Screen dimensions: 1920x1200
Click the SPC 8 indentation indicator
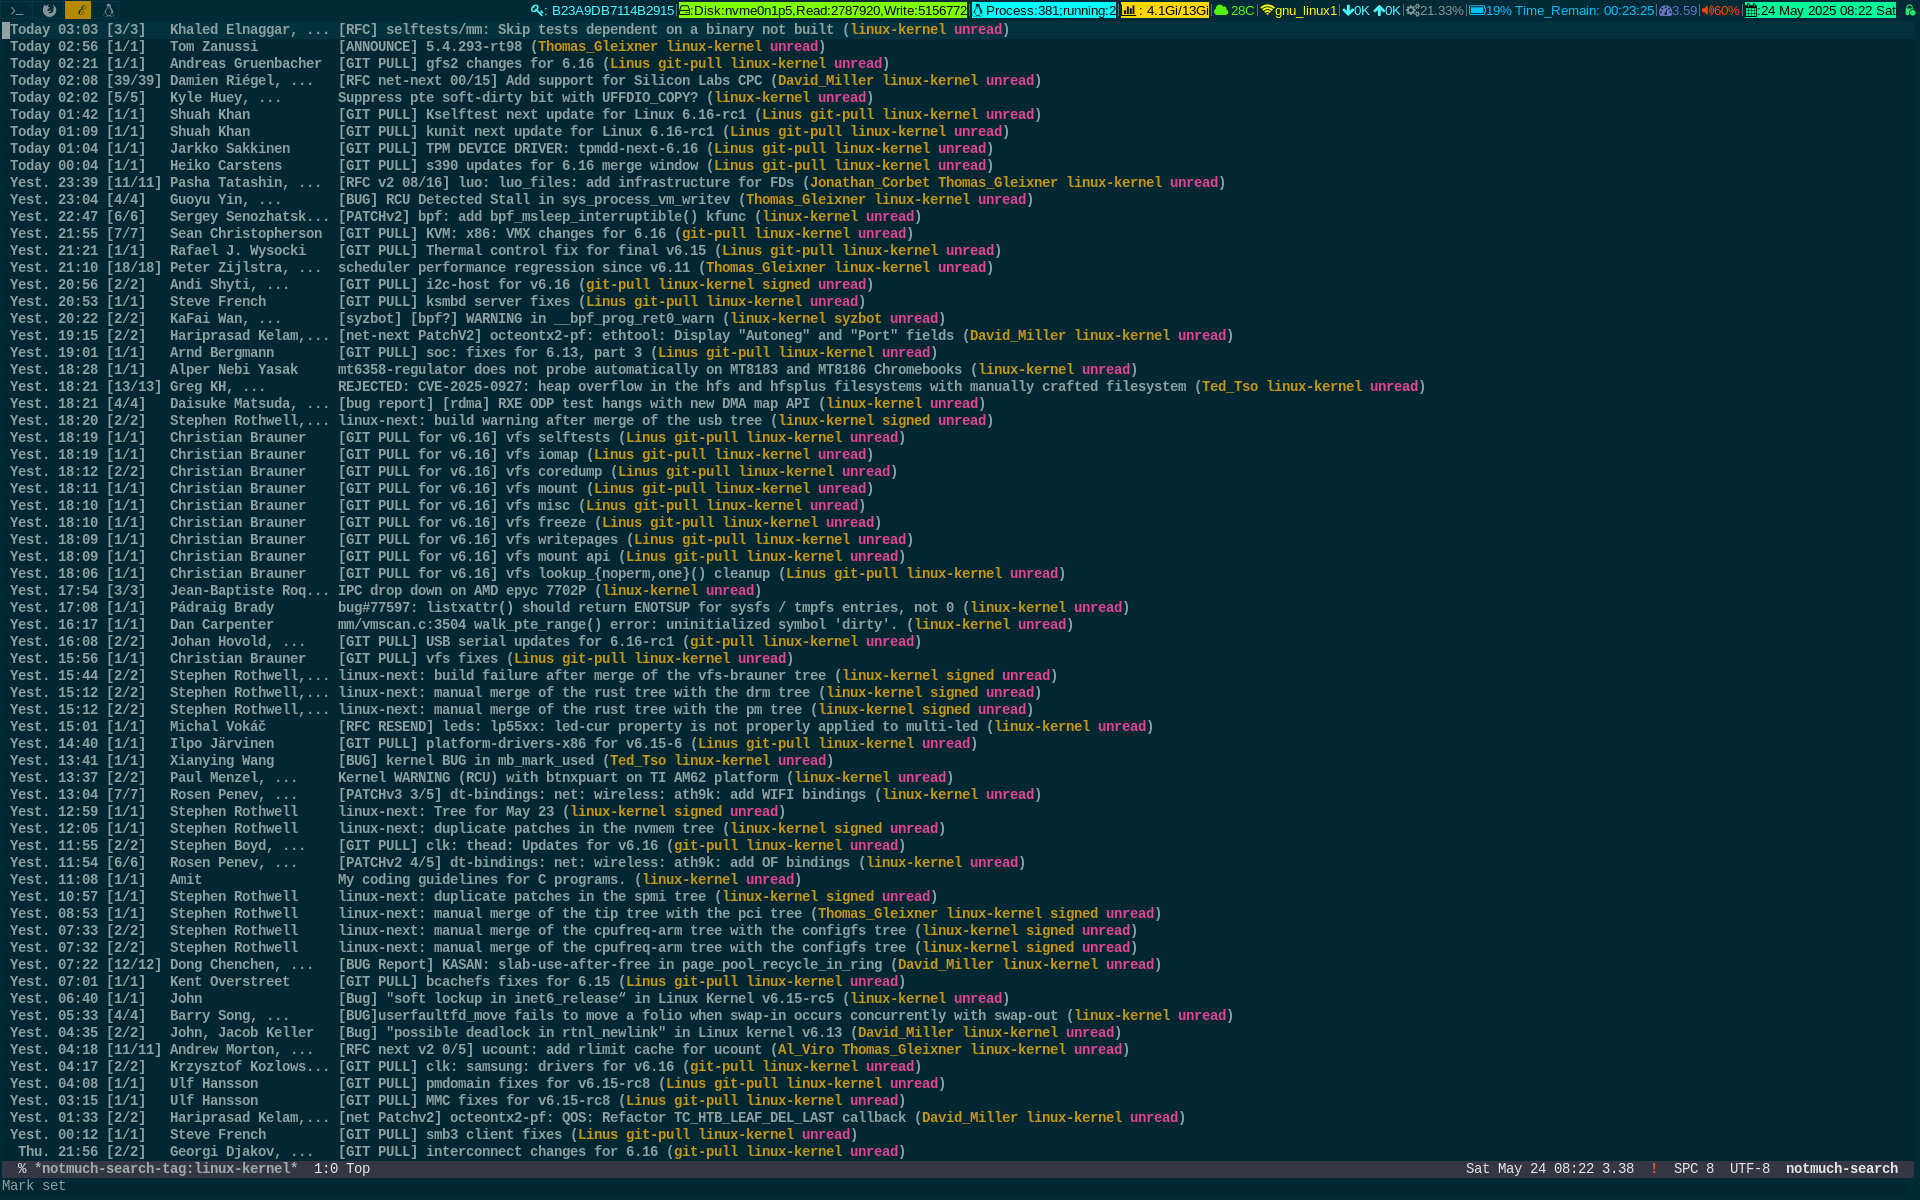tap(1693, 1168)
